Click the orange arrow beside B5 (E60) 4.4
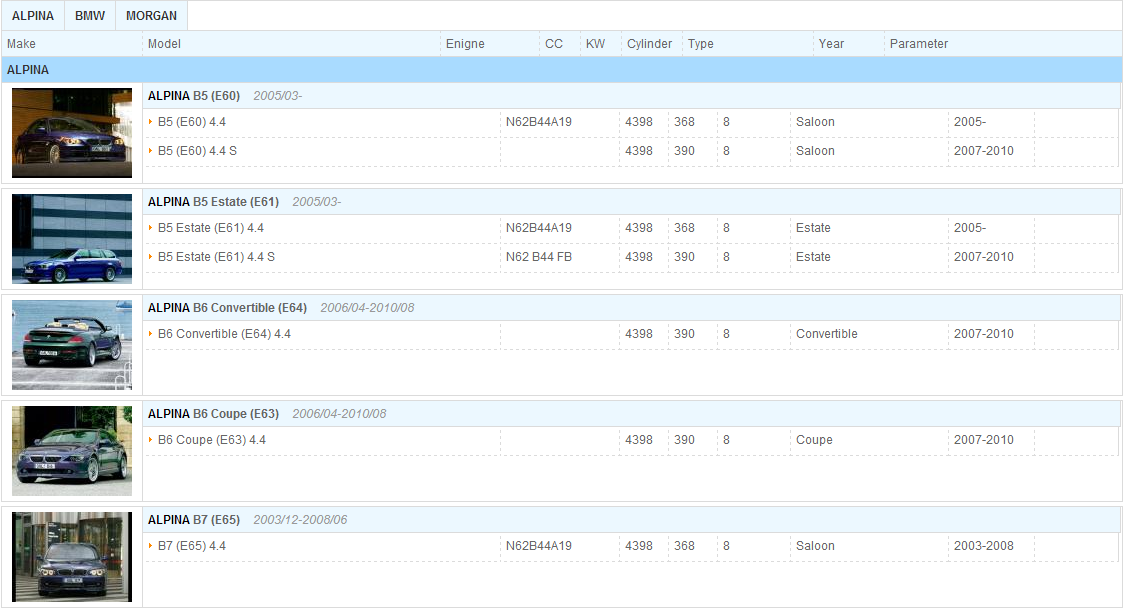This screenshot has width=1124, height=609. point(151,122)
